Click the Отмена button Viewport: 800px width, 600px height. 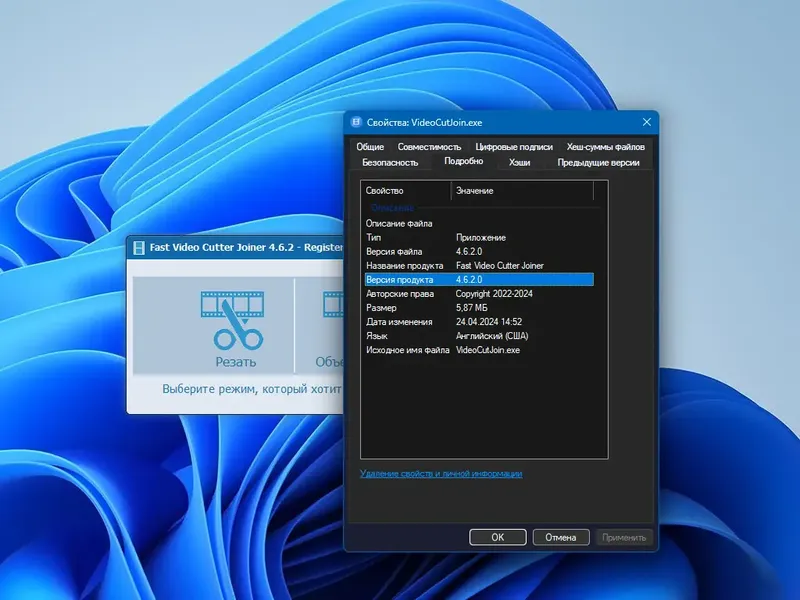tap(561, 537)
